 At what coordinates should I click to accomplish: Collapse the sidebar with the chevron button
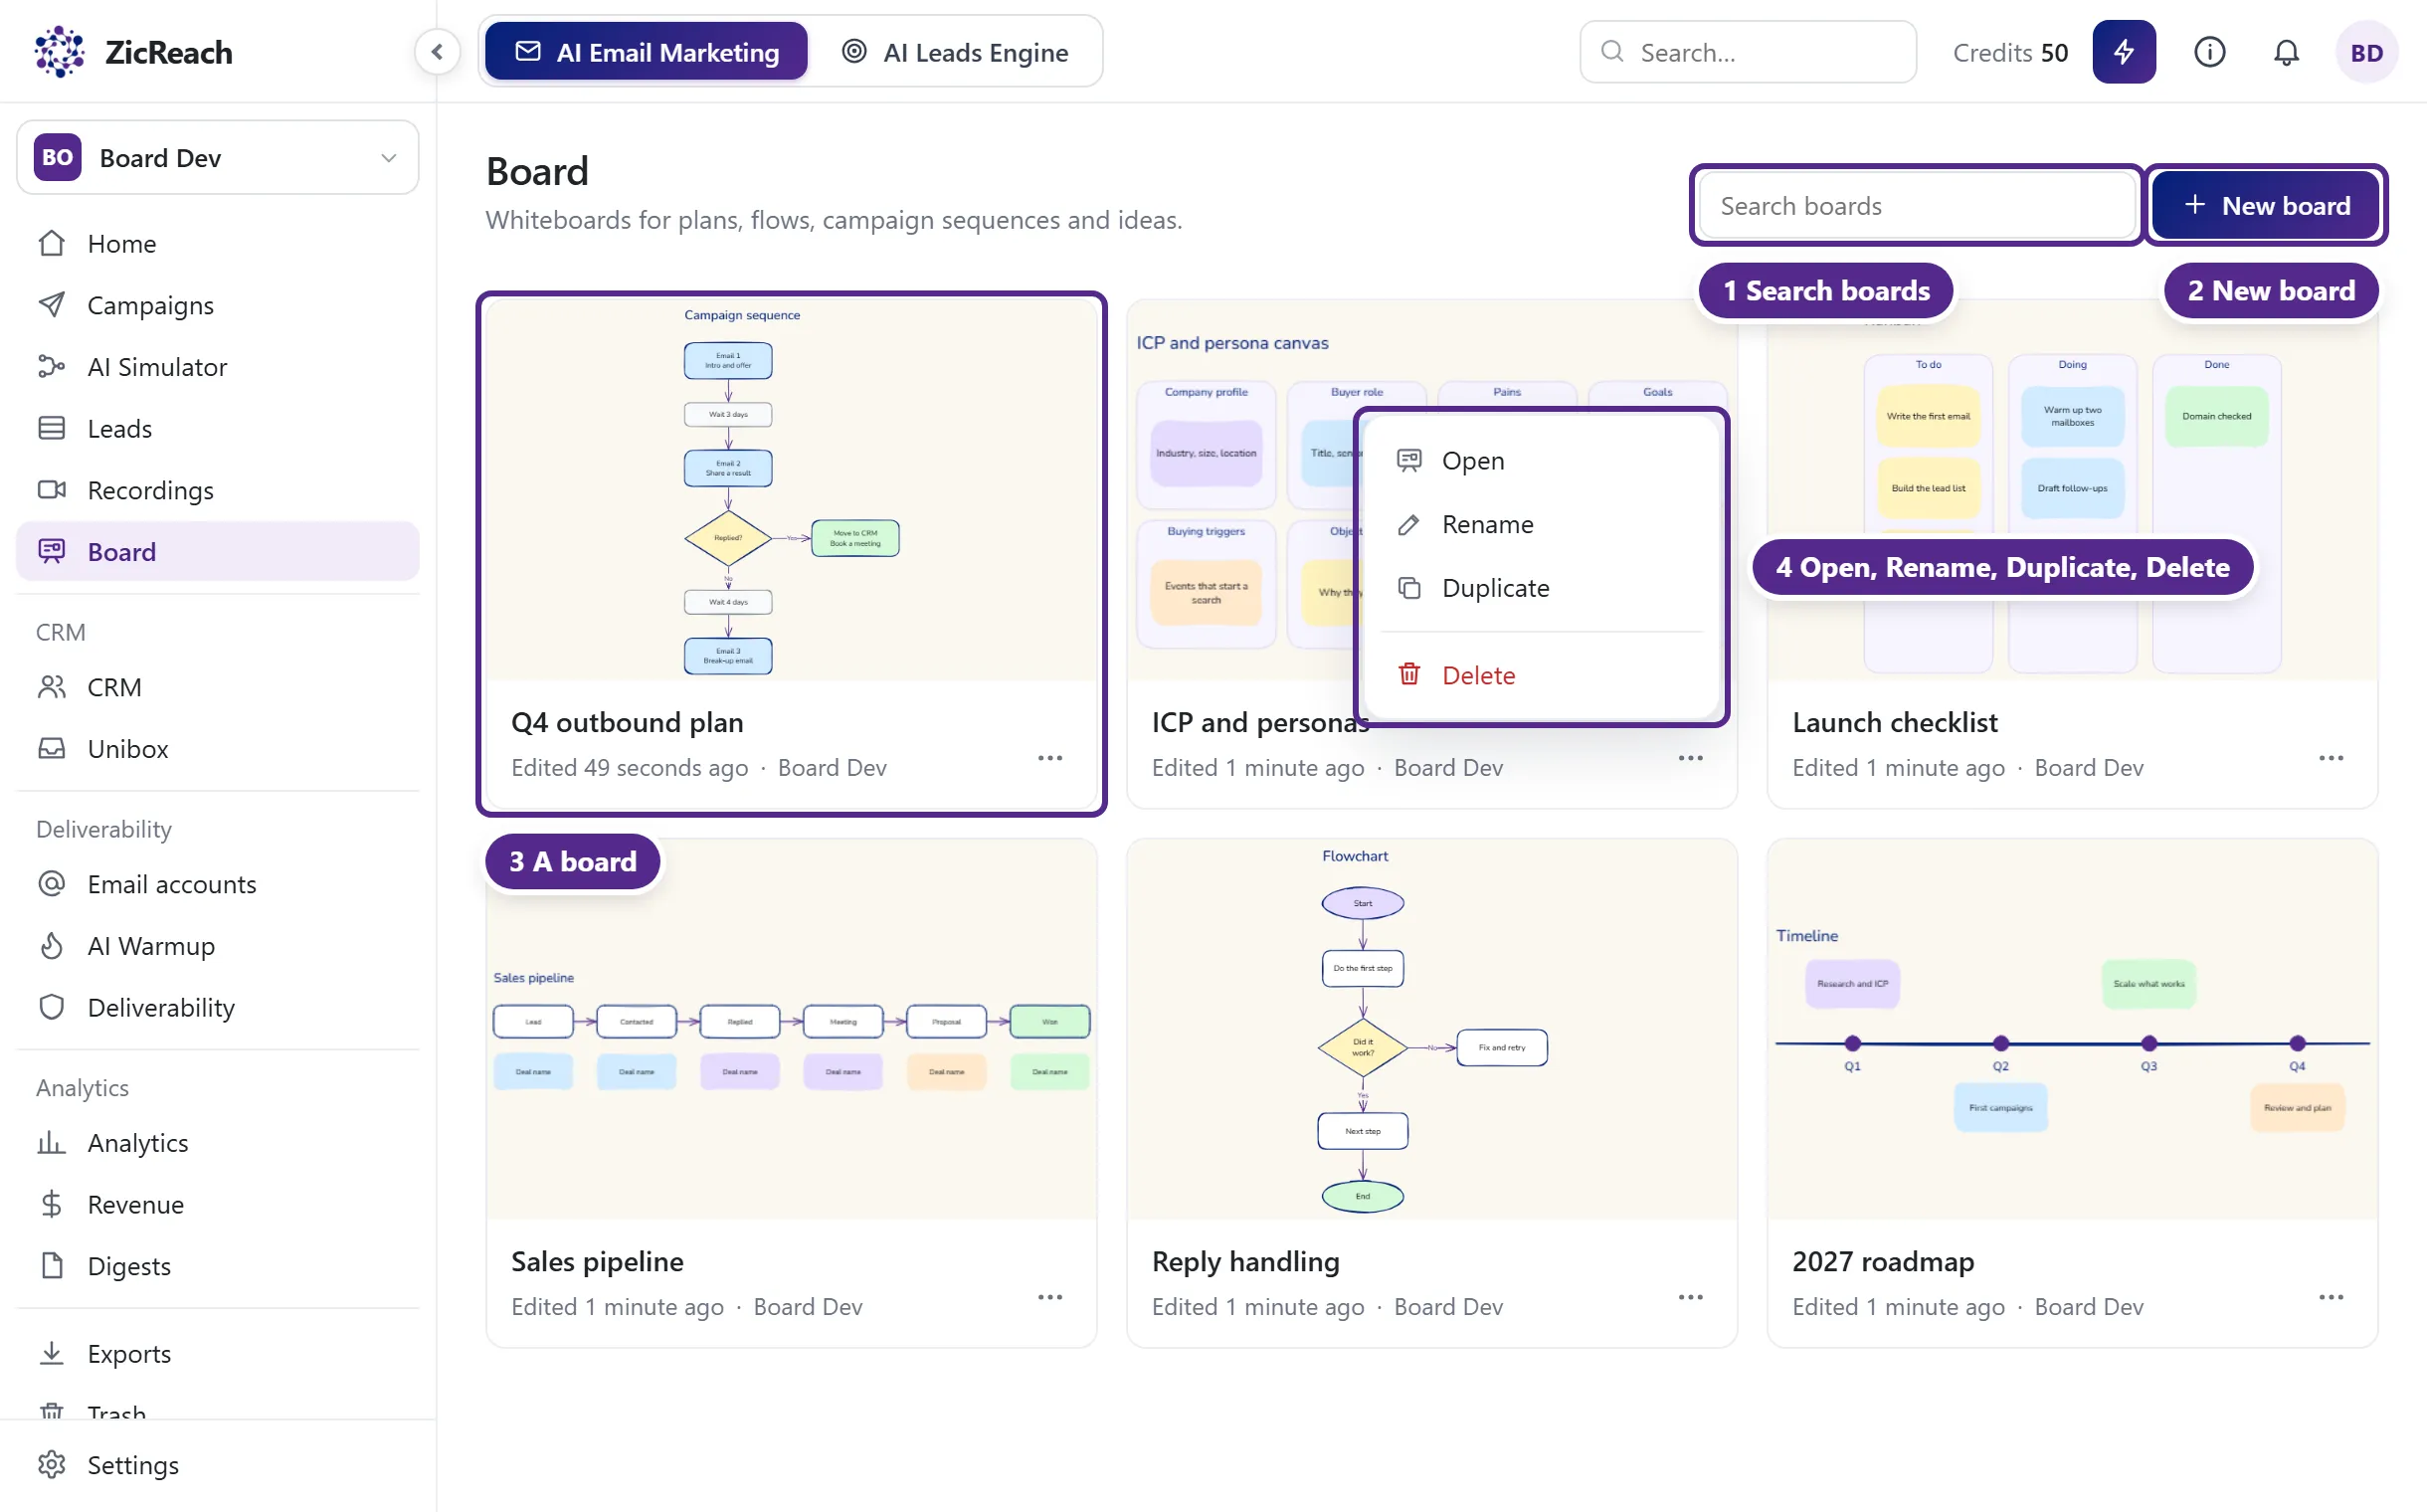tap(437, 52)
